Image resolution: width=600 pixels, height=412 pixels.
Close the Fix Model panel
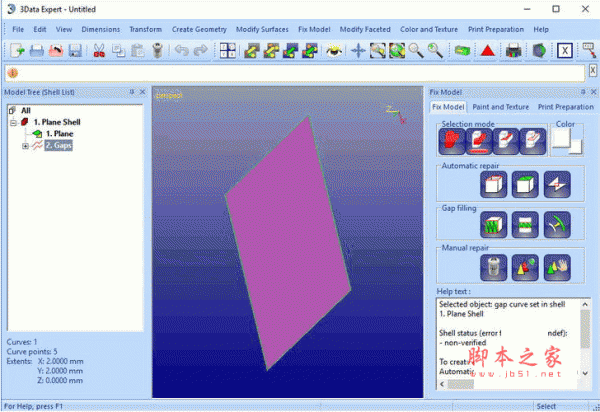pos(593,92)
